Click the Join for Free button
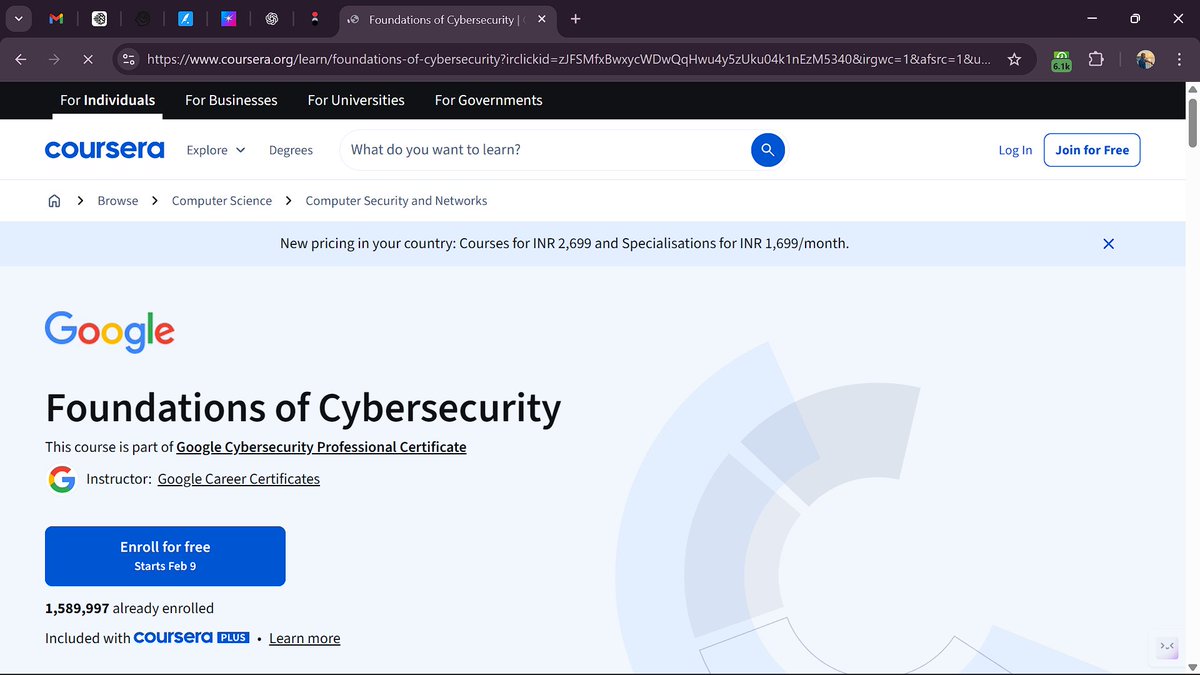This screenshot has width=1200, height=675. (x=1092, y=150)
